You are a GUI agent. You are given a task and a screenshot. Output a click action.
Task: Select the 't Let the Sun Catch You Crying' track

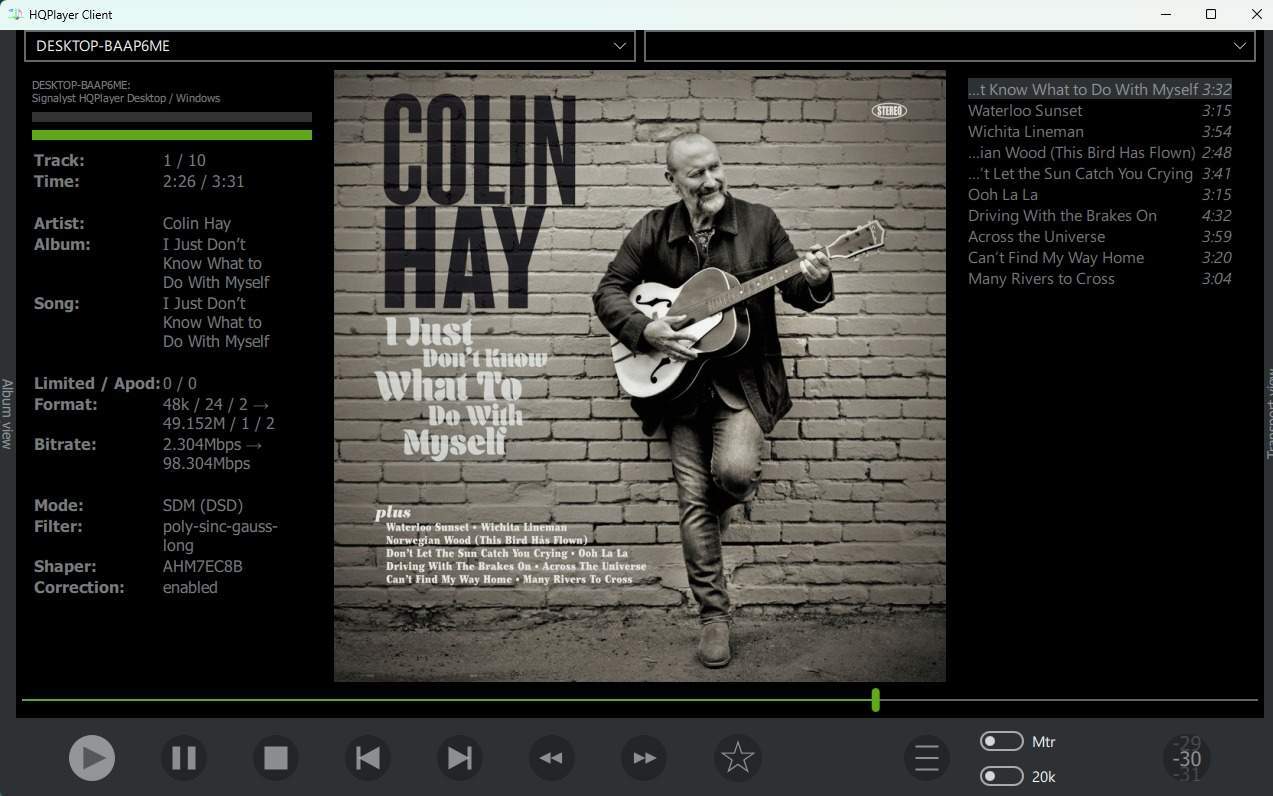(x=1099, y=173)
